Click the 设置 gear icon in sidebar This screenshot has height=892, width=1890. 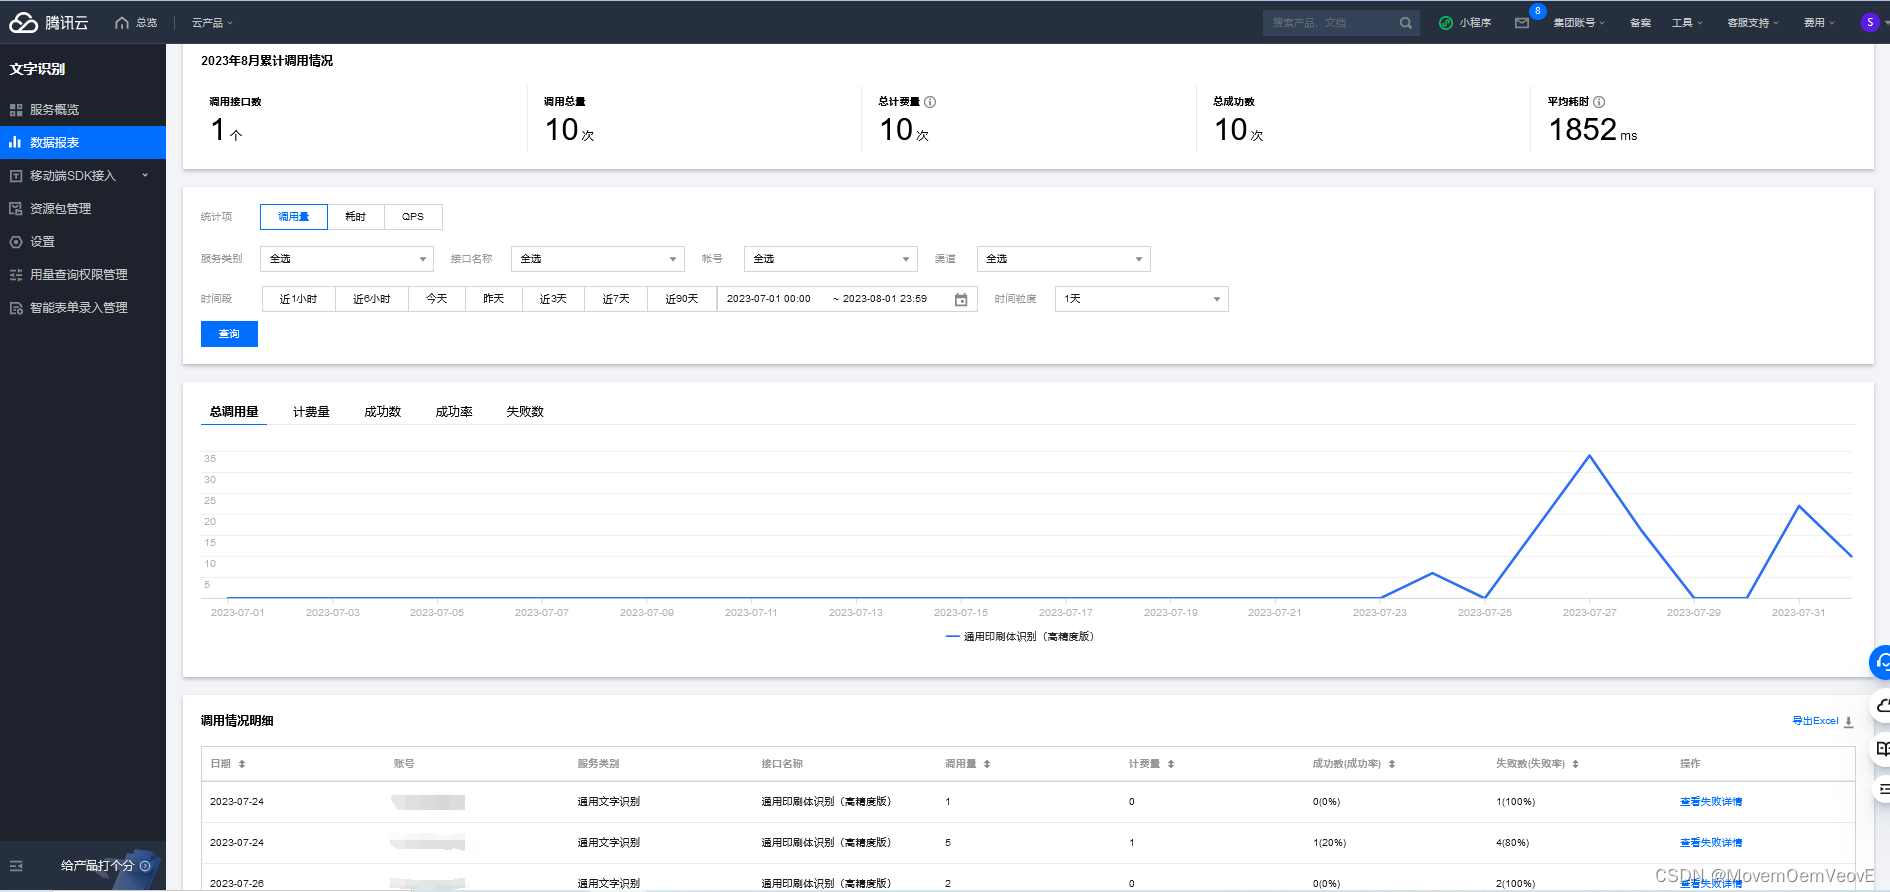16,241
